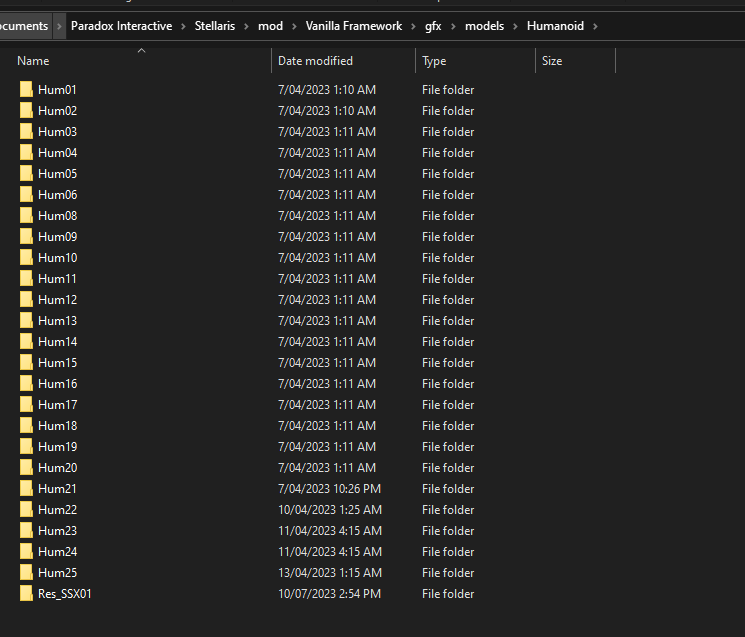
Task: Click the Humanoid breadcrumb segment
Action: coord(555,26)
